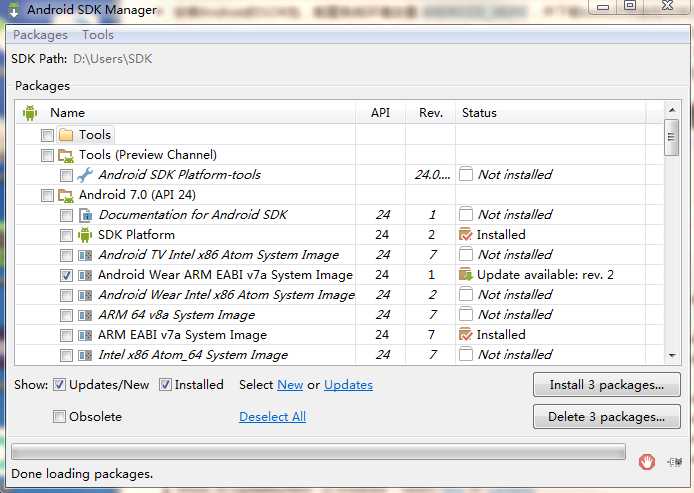This screenshot has height=493, width=694.
Task: Click the Android robot icon in Name header
Action: [x=30, y=113]
